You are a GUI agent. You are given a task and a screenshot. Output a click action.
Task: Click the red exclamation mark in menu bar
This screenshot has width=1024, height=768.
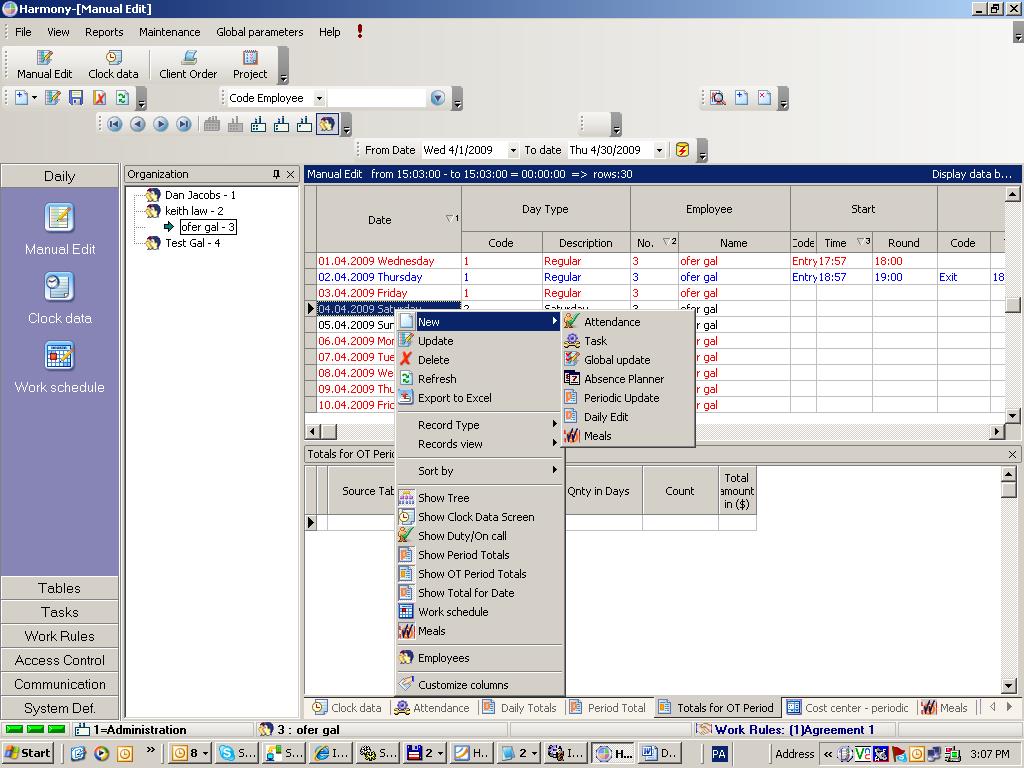(x=360, y=32)
